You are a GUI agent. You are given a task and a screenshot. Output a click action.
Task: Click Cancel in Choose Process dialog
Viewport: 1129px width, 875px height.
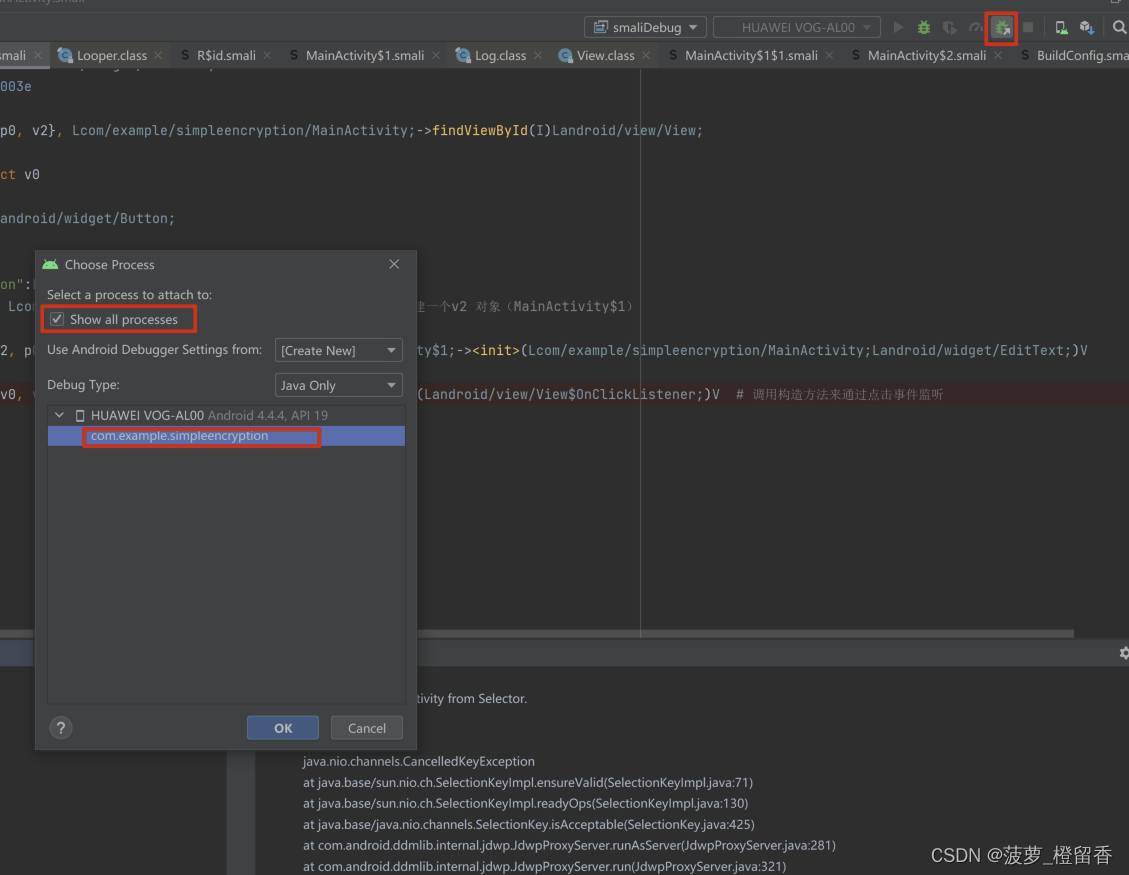(366, 728)
